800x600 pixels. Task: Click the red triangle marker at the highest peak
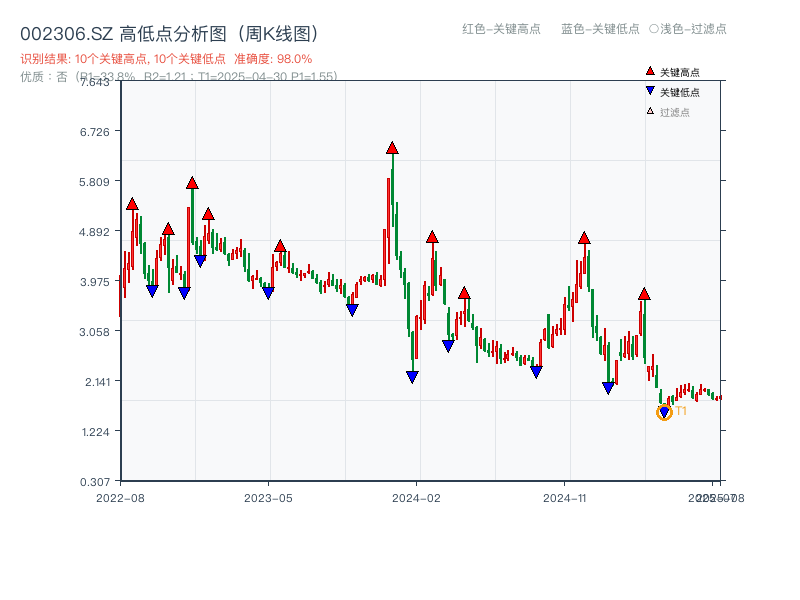pos(392,149)
